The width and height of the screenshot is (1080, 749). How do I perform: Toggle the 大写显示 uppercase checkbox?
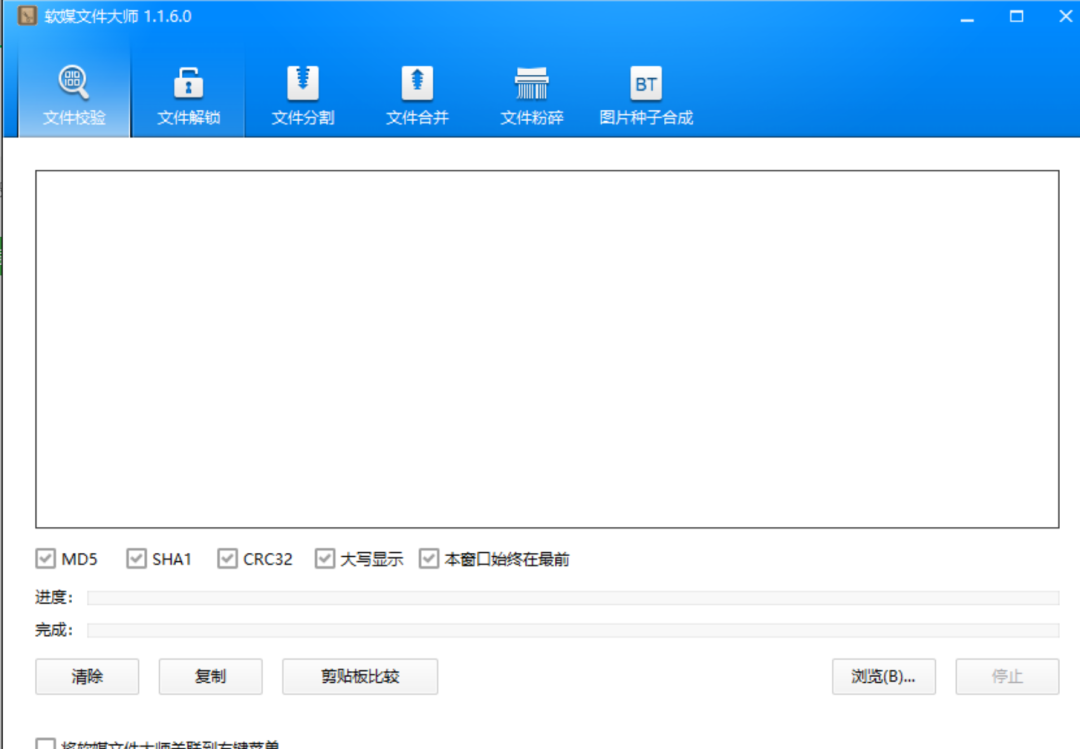point(325,559)
